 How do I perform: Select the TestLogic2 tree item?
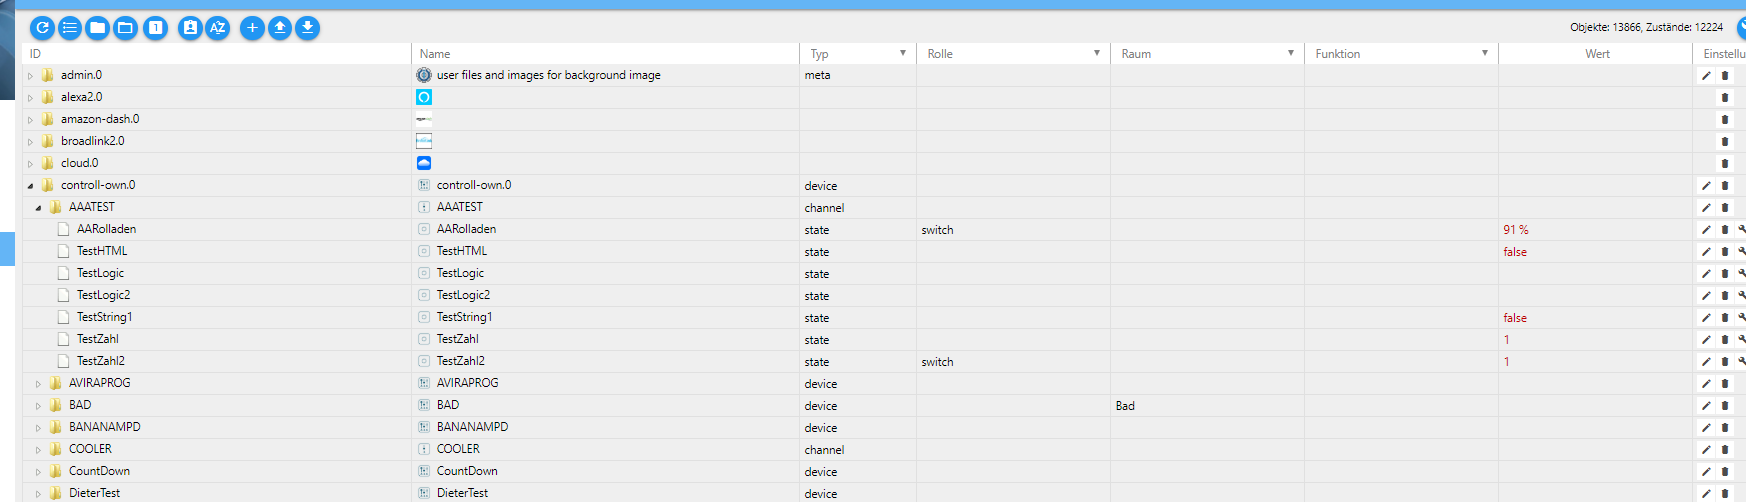click(x=103, y=295)
